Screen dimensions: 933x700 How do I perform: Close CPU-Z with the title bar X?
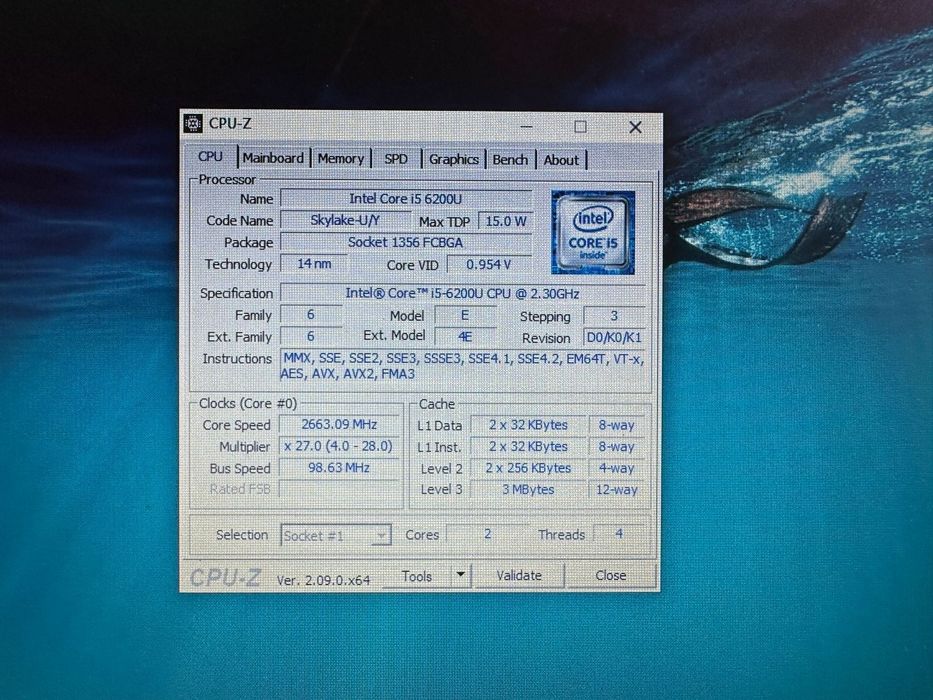635,127
